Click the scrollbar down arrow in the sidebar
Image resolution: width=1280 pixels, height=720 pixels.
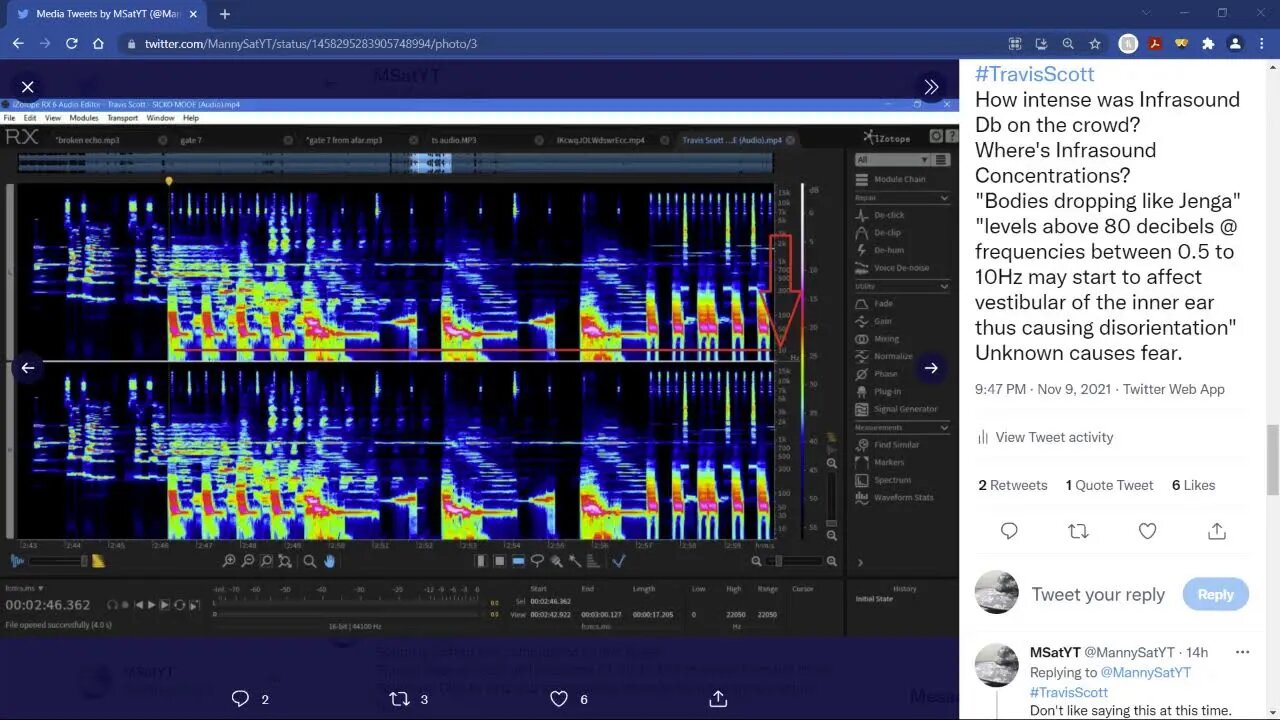click(x=1272, y=712)
